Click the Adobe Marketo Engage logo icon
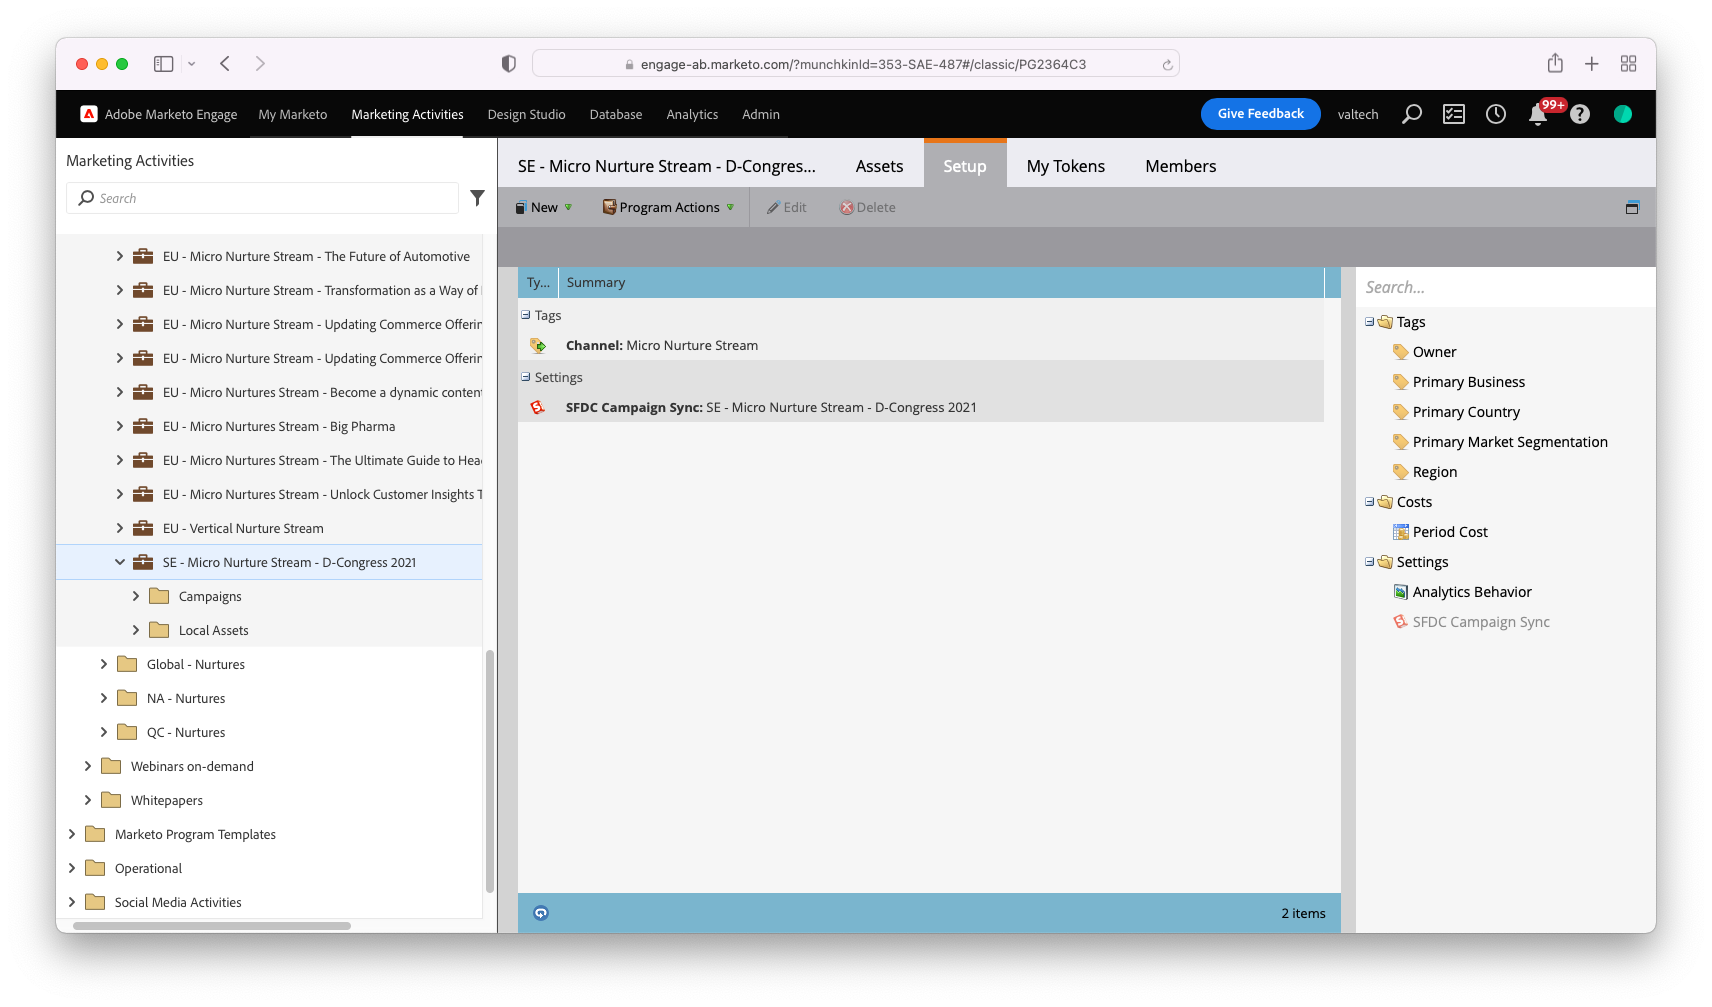 pyautogui.click(x=89, y=114)
